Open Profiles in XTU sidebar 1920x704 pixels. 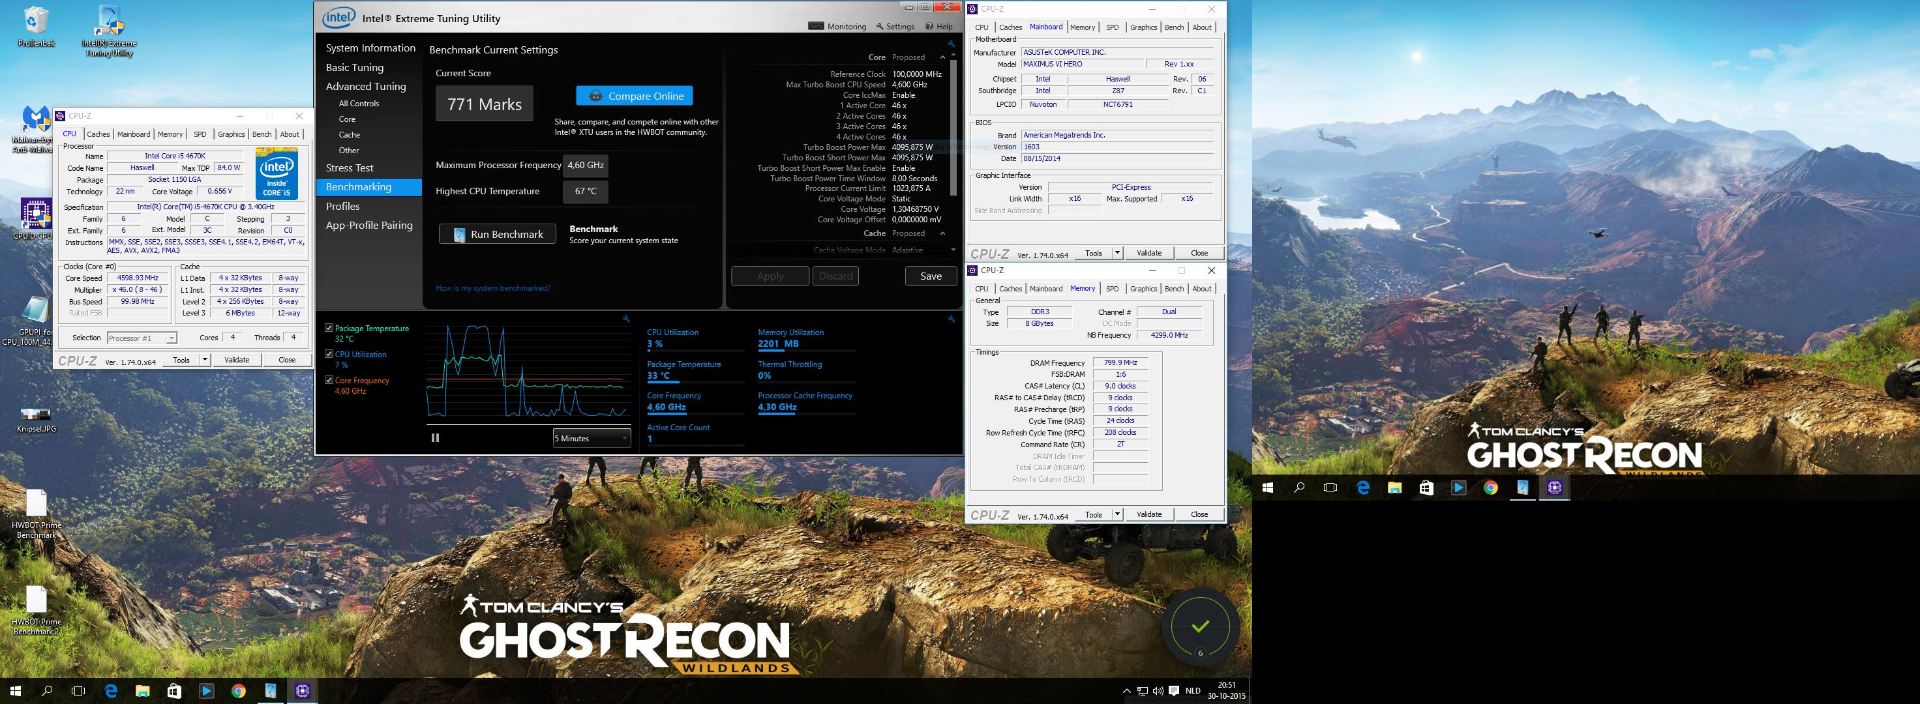pos(342,207)
